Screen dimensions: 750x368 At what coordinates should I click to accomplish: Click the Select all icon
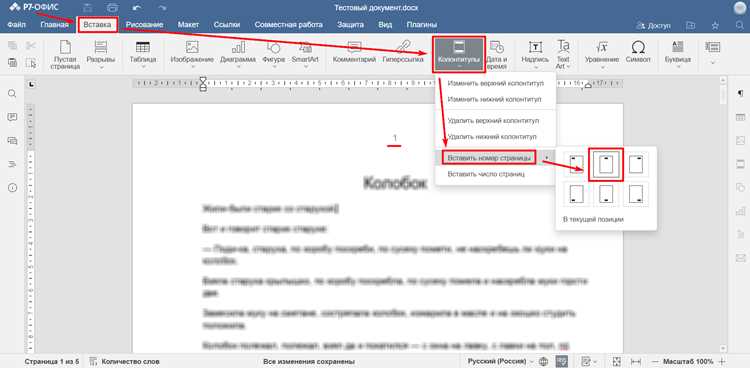click(31, 63)
